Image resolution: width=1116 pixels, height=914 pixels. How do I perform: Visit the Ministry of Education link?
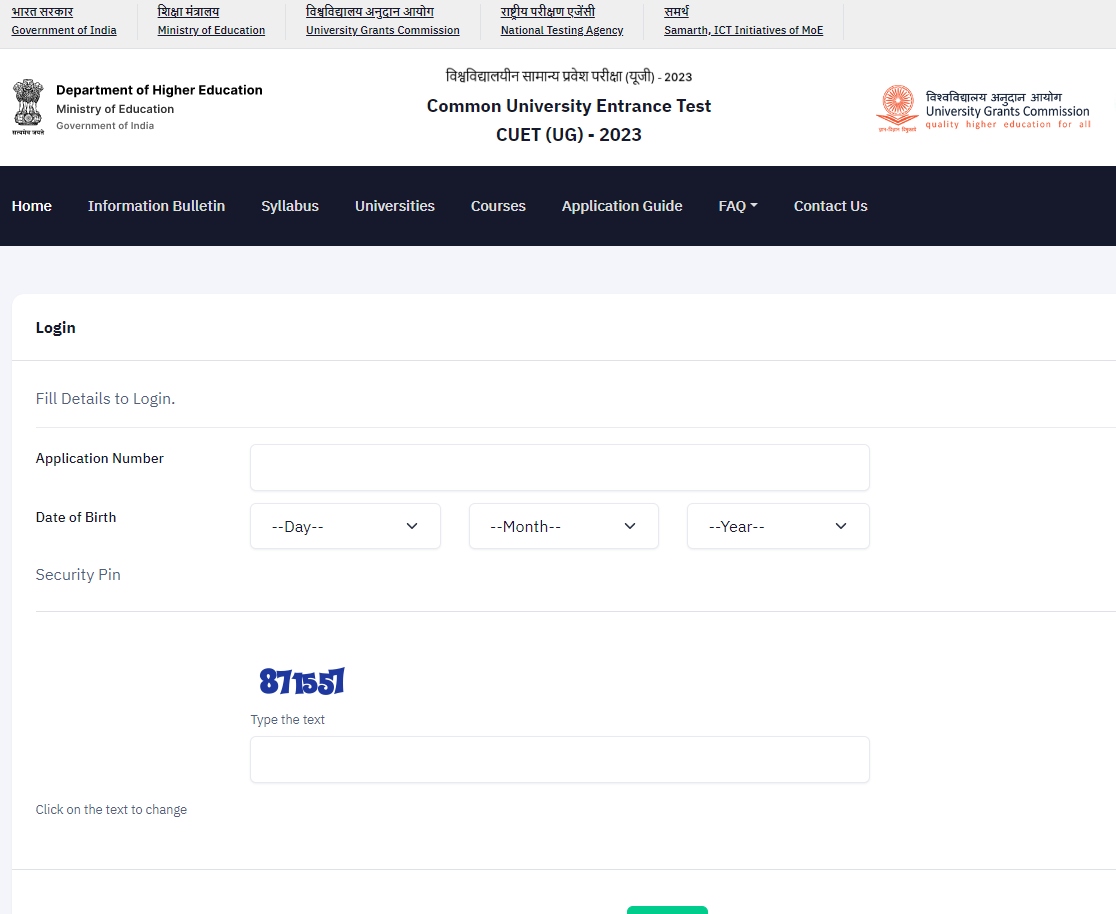(211, 30)
